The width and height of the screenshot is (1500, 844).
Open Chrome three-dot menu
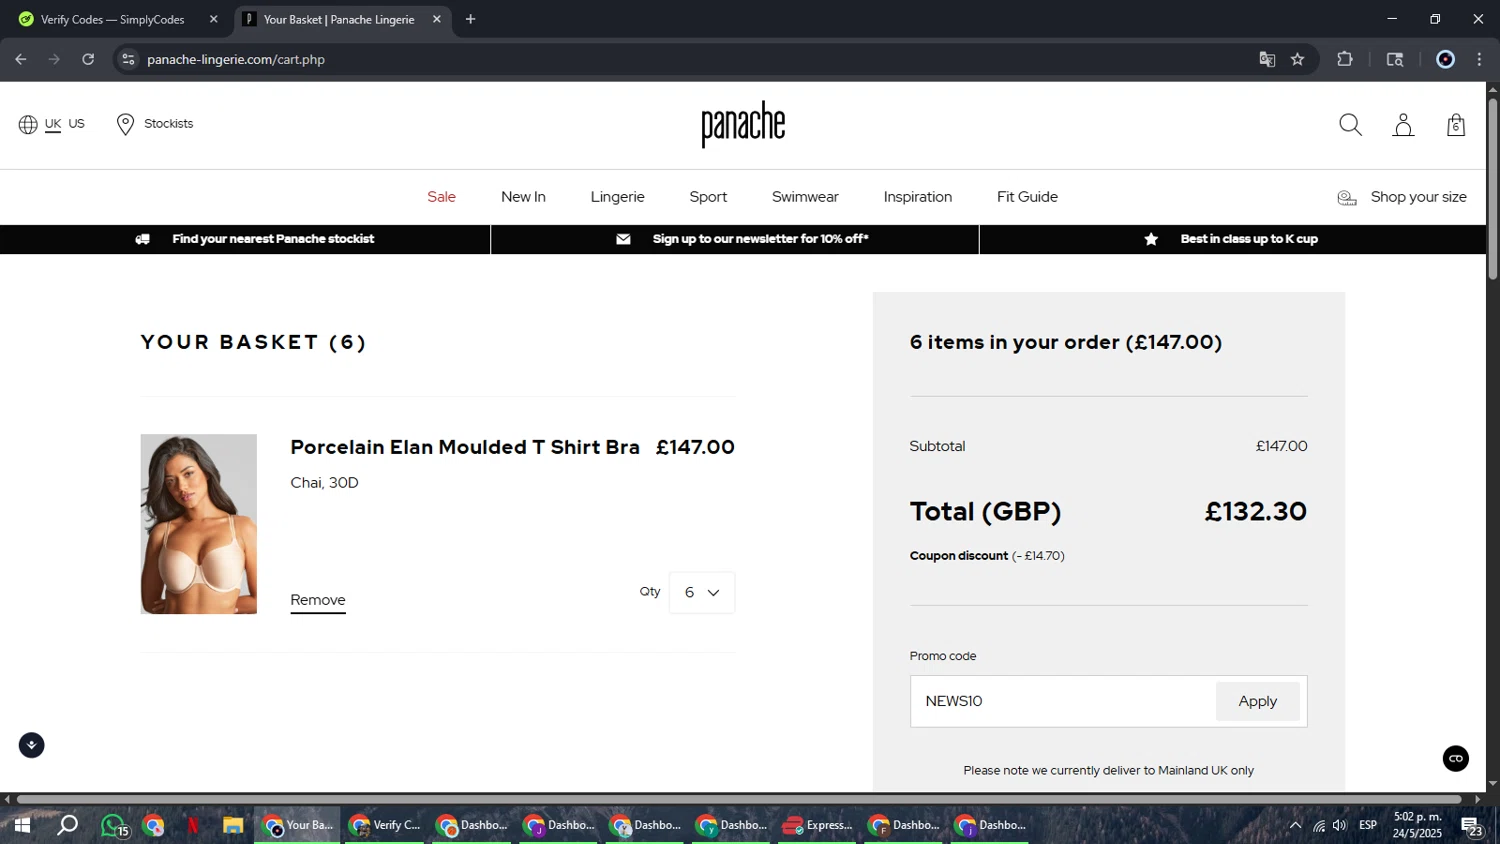pos(1480,59)
